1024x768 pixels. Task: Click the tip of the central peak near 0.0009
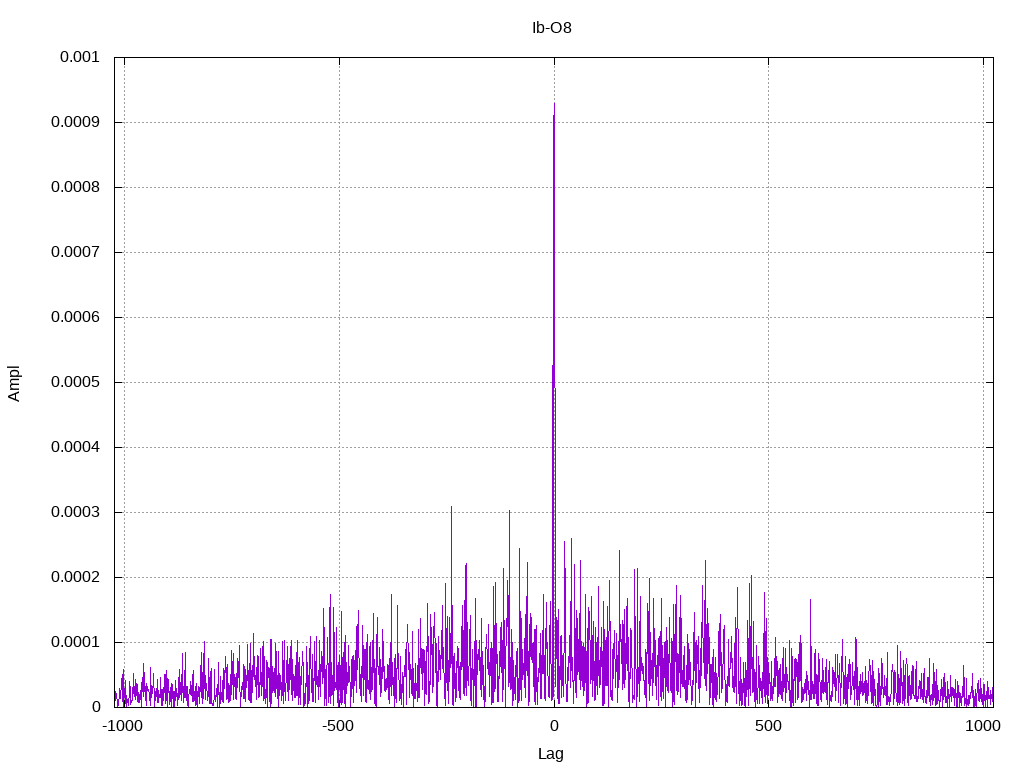(554, 103)
